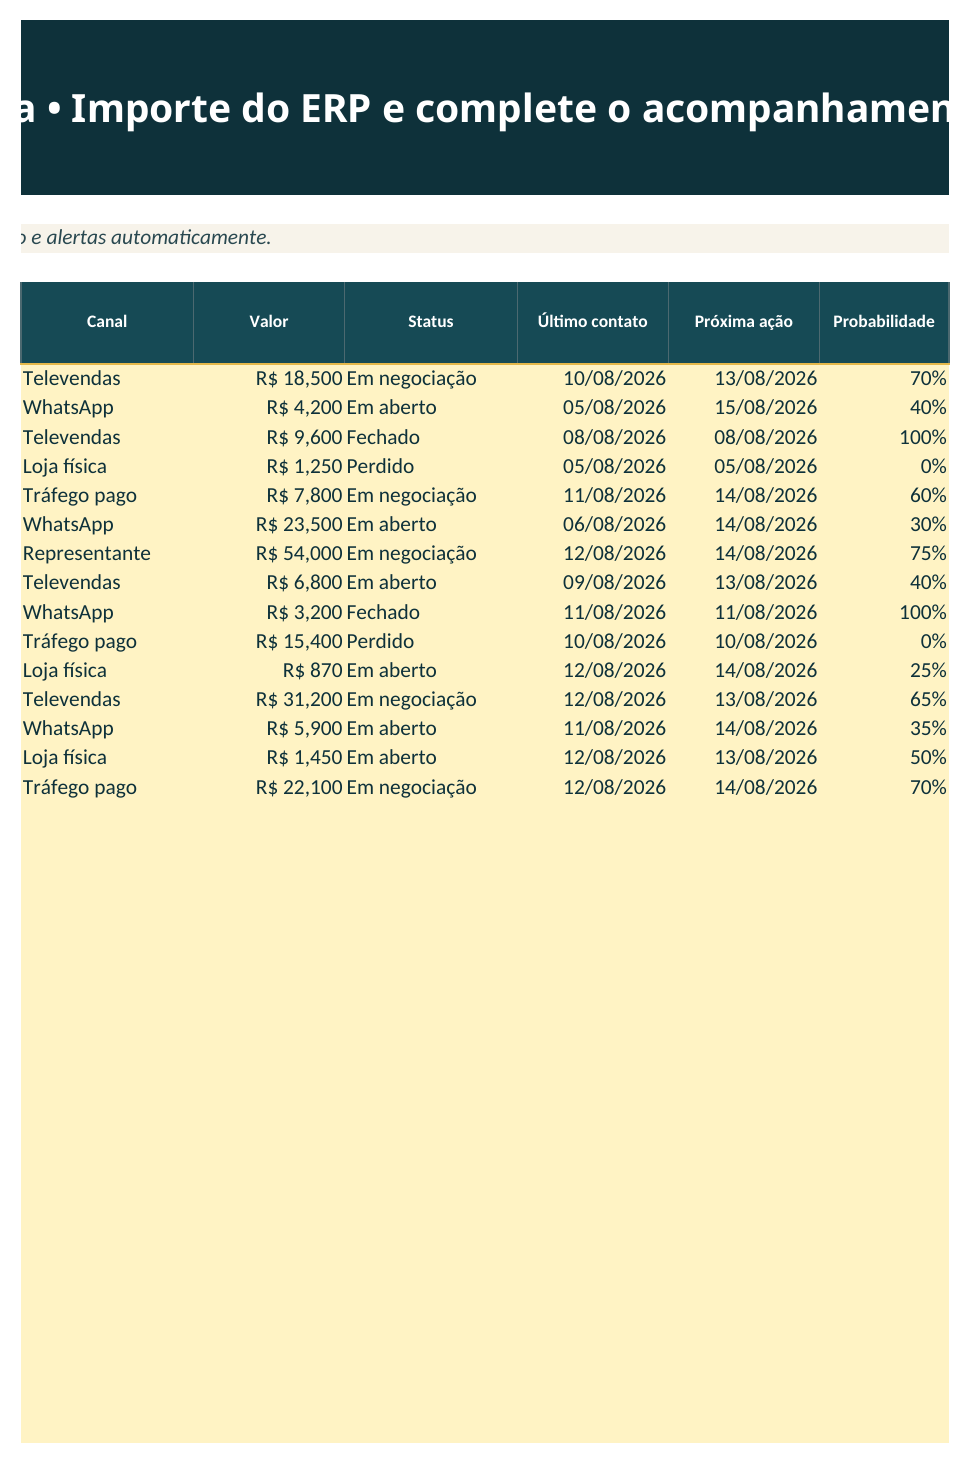Screen dimensions: 970x1463
Task: Click the Representante channel cell
Action: (107, 553)
